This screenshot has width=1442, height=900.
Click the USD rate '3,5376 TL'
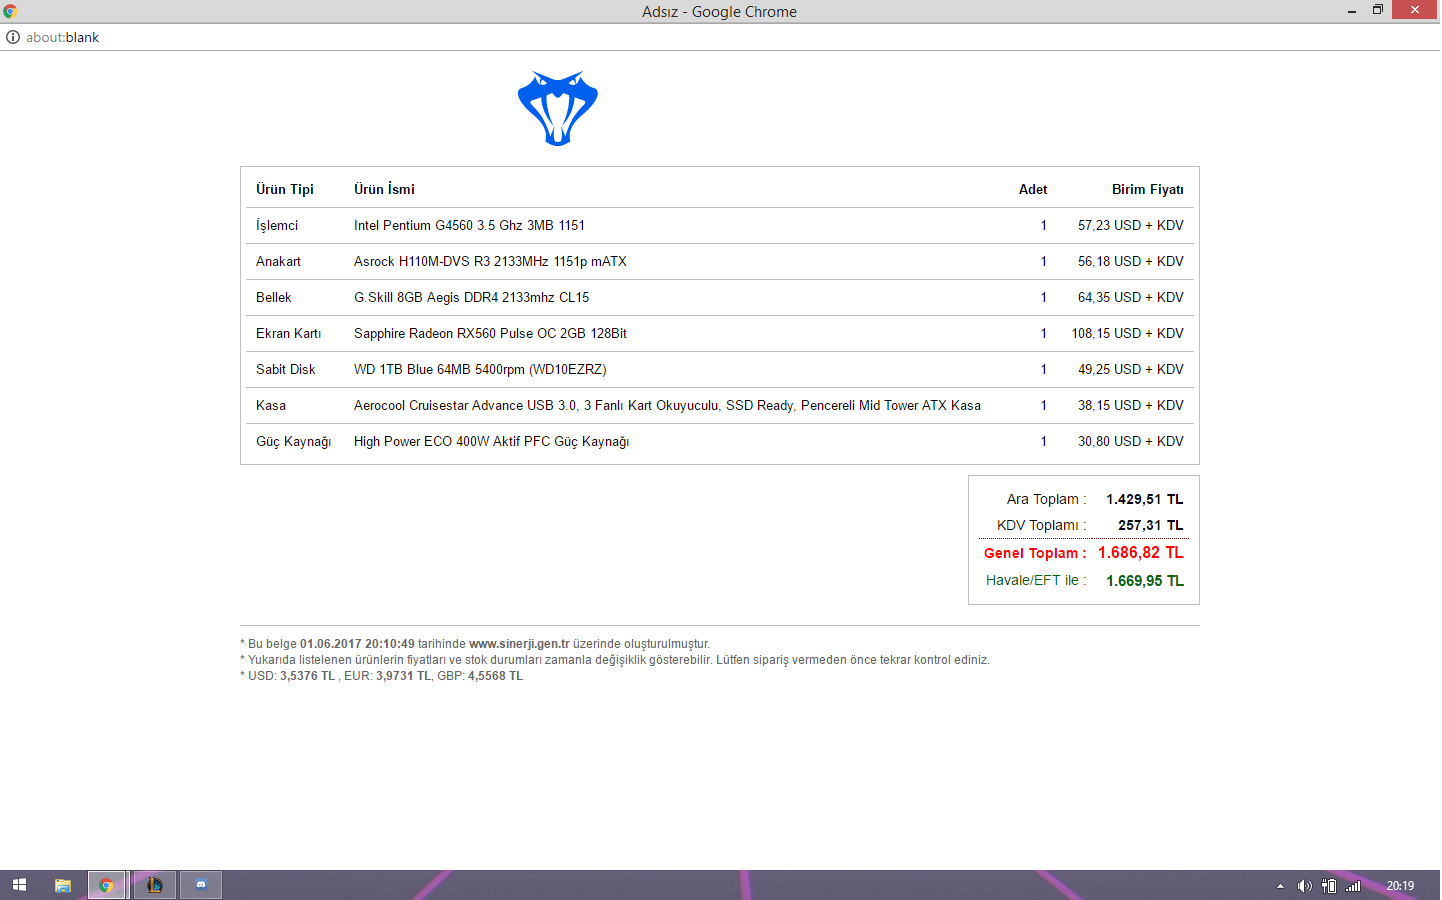(308, 676)
